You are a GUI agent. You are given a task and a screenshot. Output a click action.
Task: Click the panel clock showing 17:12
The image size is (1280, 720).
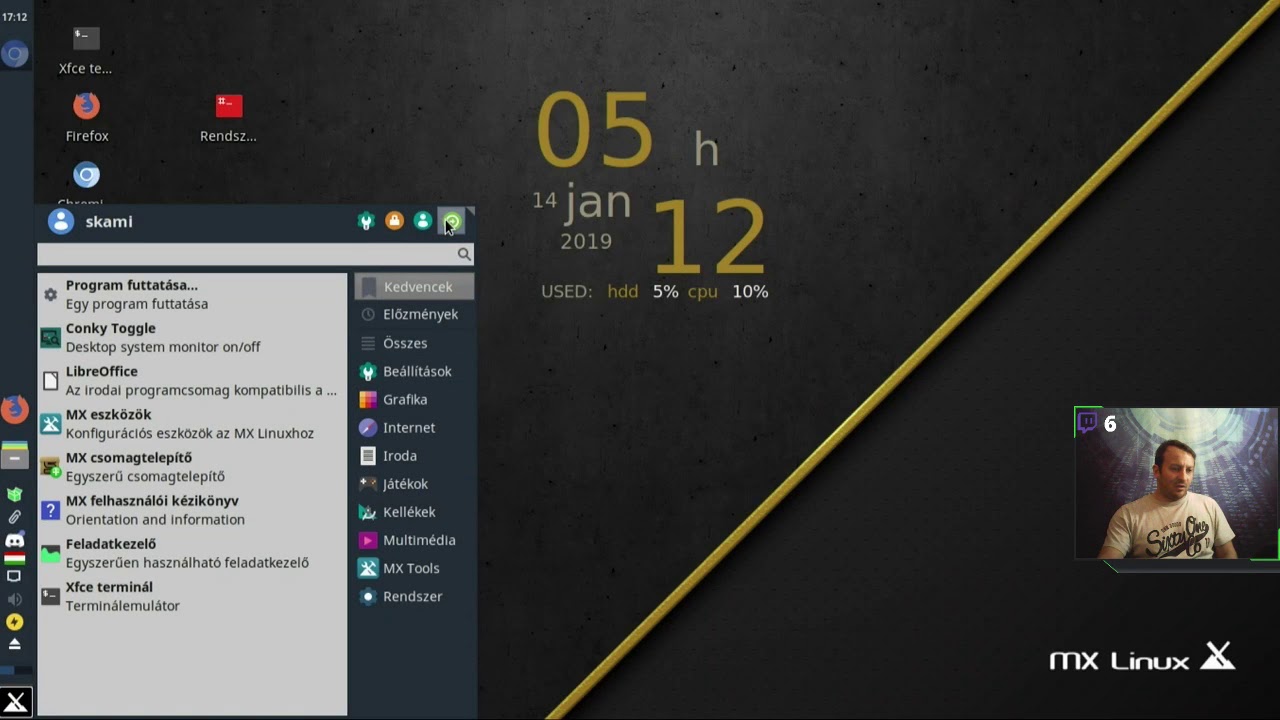(14, 17)
